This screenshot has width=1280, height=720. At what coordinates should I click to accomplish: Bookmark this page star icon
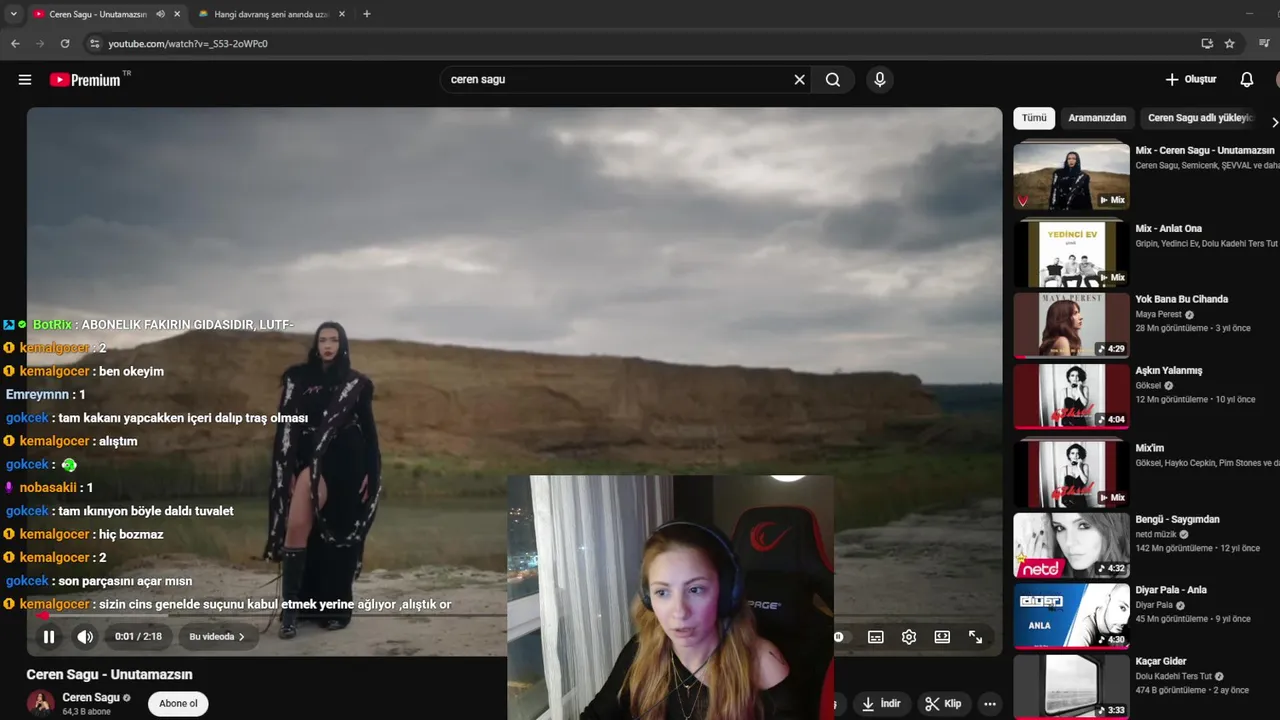coord(1230,44)
